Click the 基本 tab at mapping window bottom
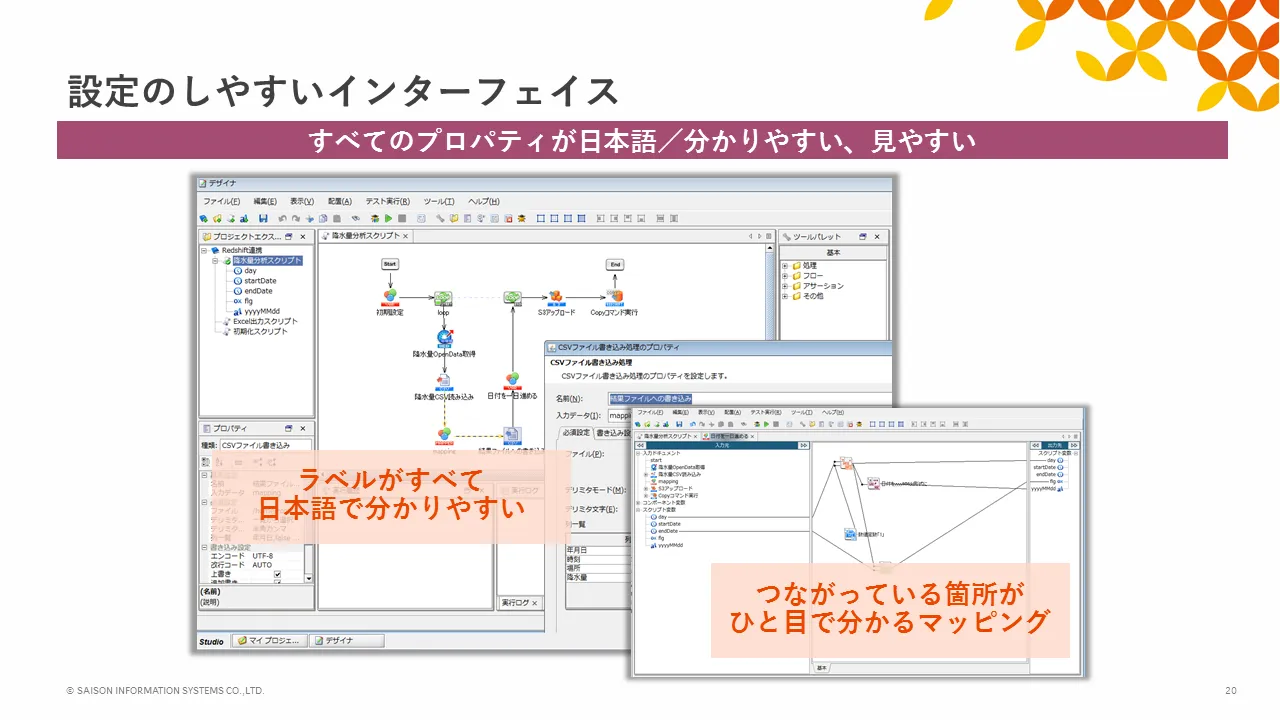The height and width of the screenshot is (720, 1280). coord(822,667)
